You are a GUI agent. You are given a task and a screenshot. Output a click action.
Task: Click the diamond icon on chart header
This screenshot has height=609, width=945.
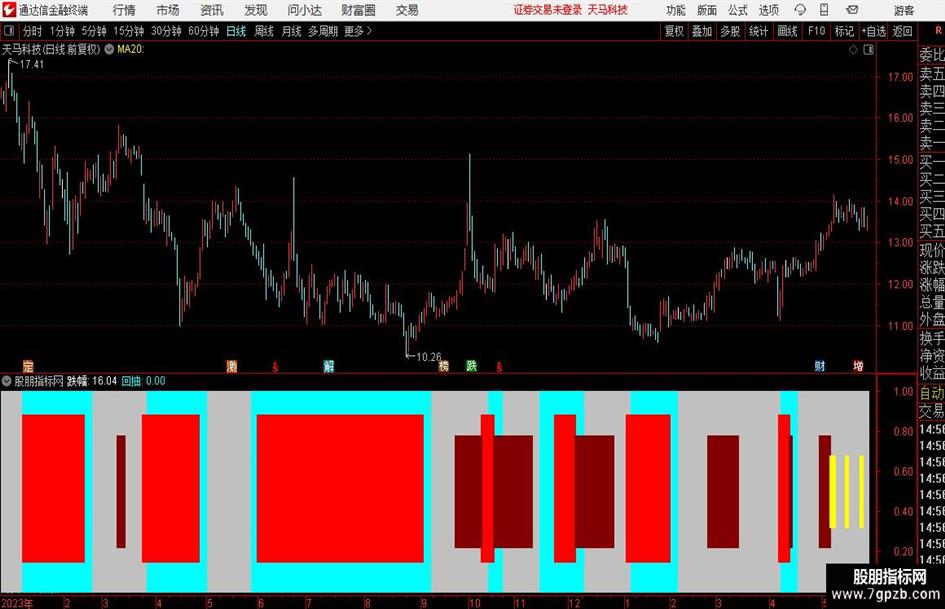[853, 50]
